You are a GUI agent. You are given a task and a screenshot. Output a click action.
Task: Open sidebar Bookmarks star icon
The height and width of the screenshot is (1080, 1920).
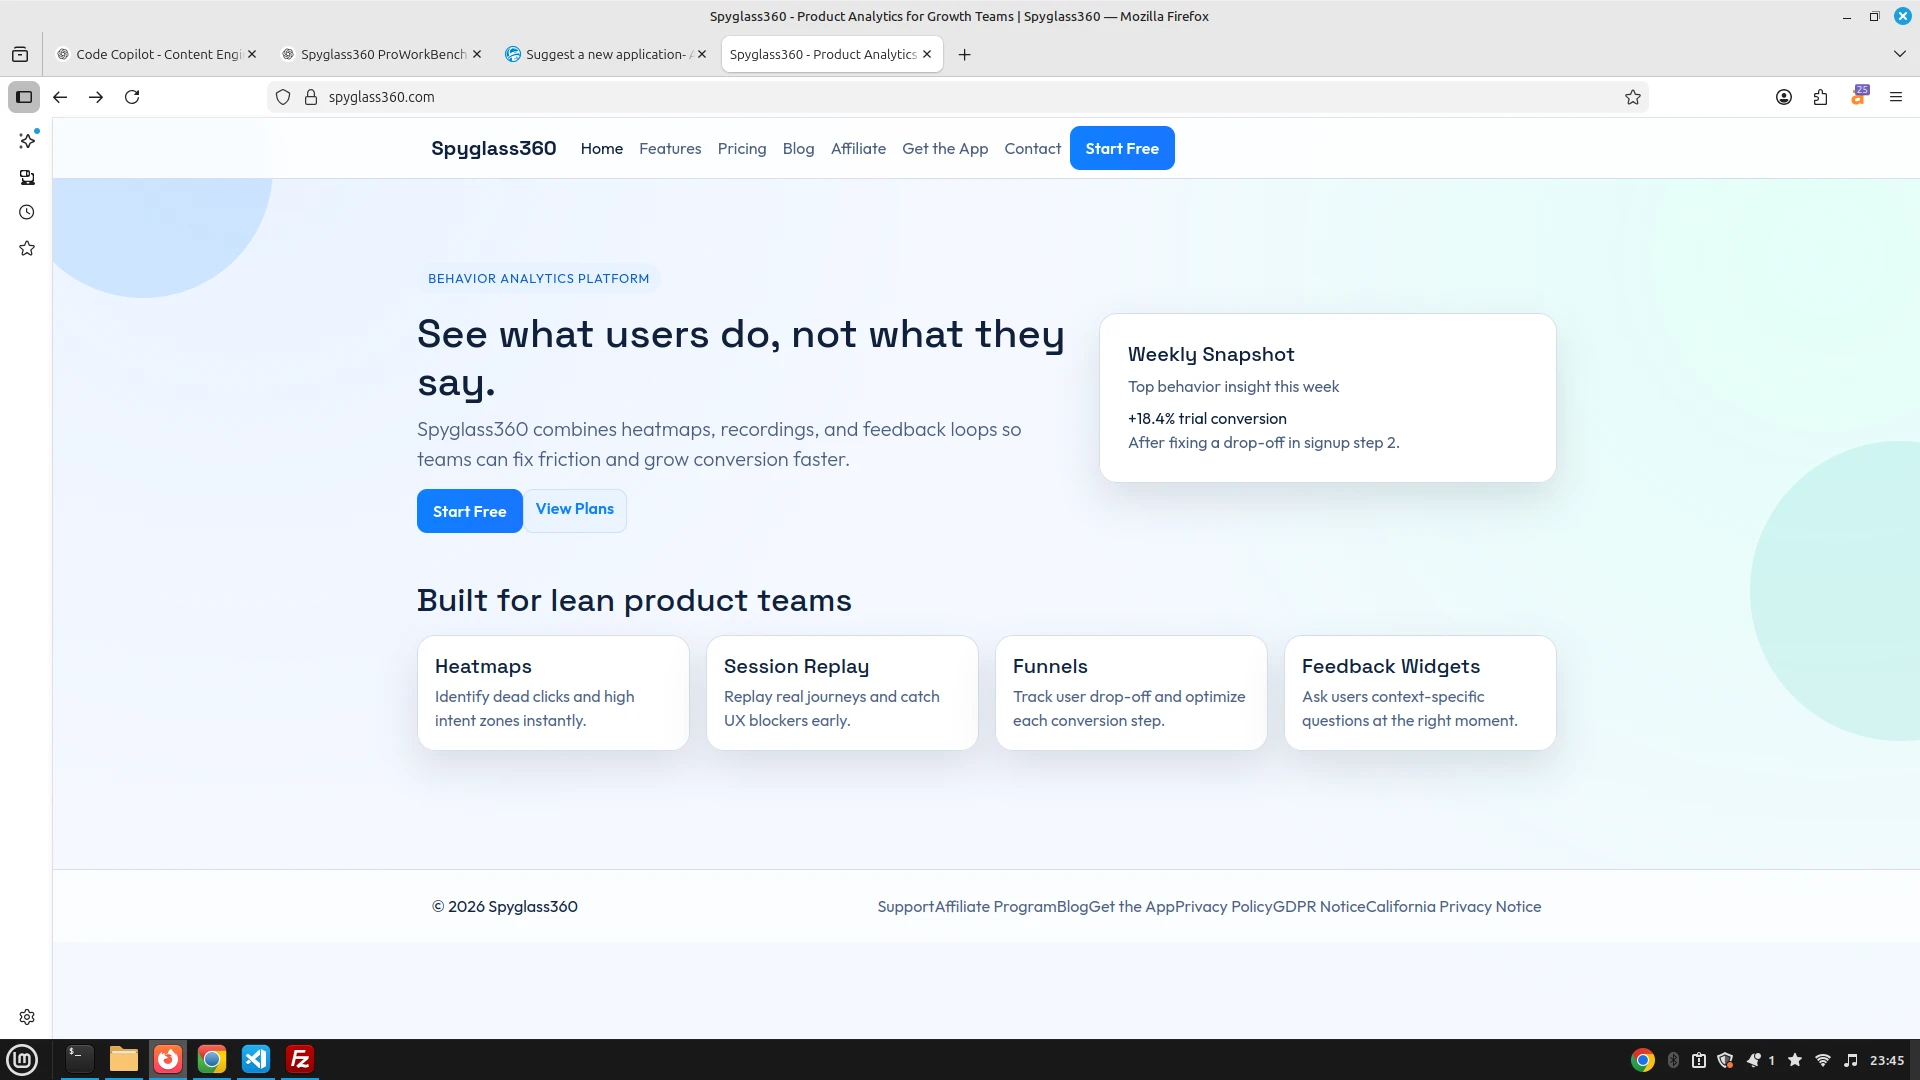(27, 248)
